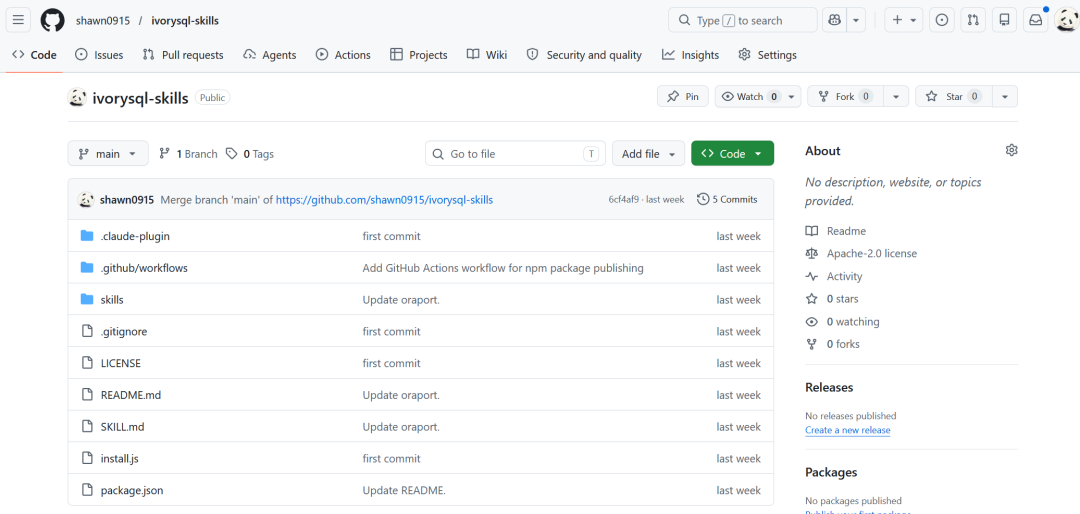The image size is (1080, 514).
Task: View the 1 Branch link
Action: (x=188, y=154)
